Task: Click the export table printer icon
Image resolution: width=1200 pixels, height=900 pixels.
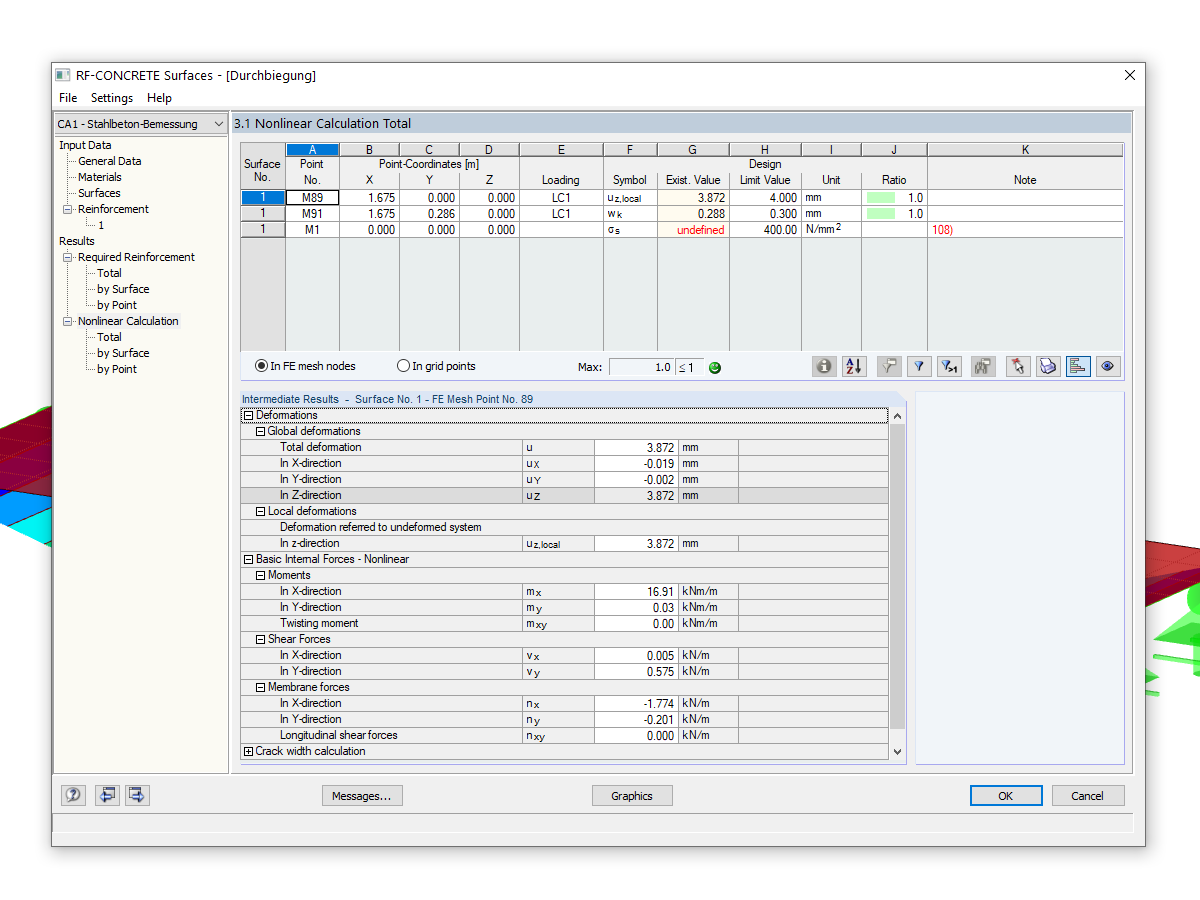Action: pyautogui.click(x=1047, y=367)
